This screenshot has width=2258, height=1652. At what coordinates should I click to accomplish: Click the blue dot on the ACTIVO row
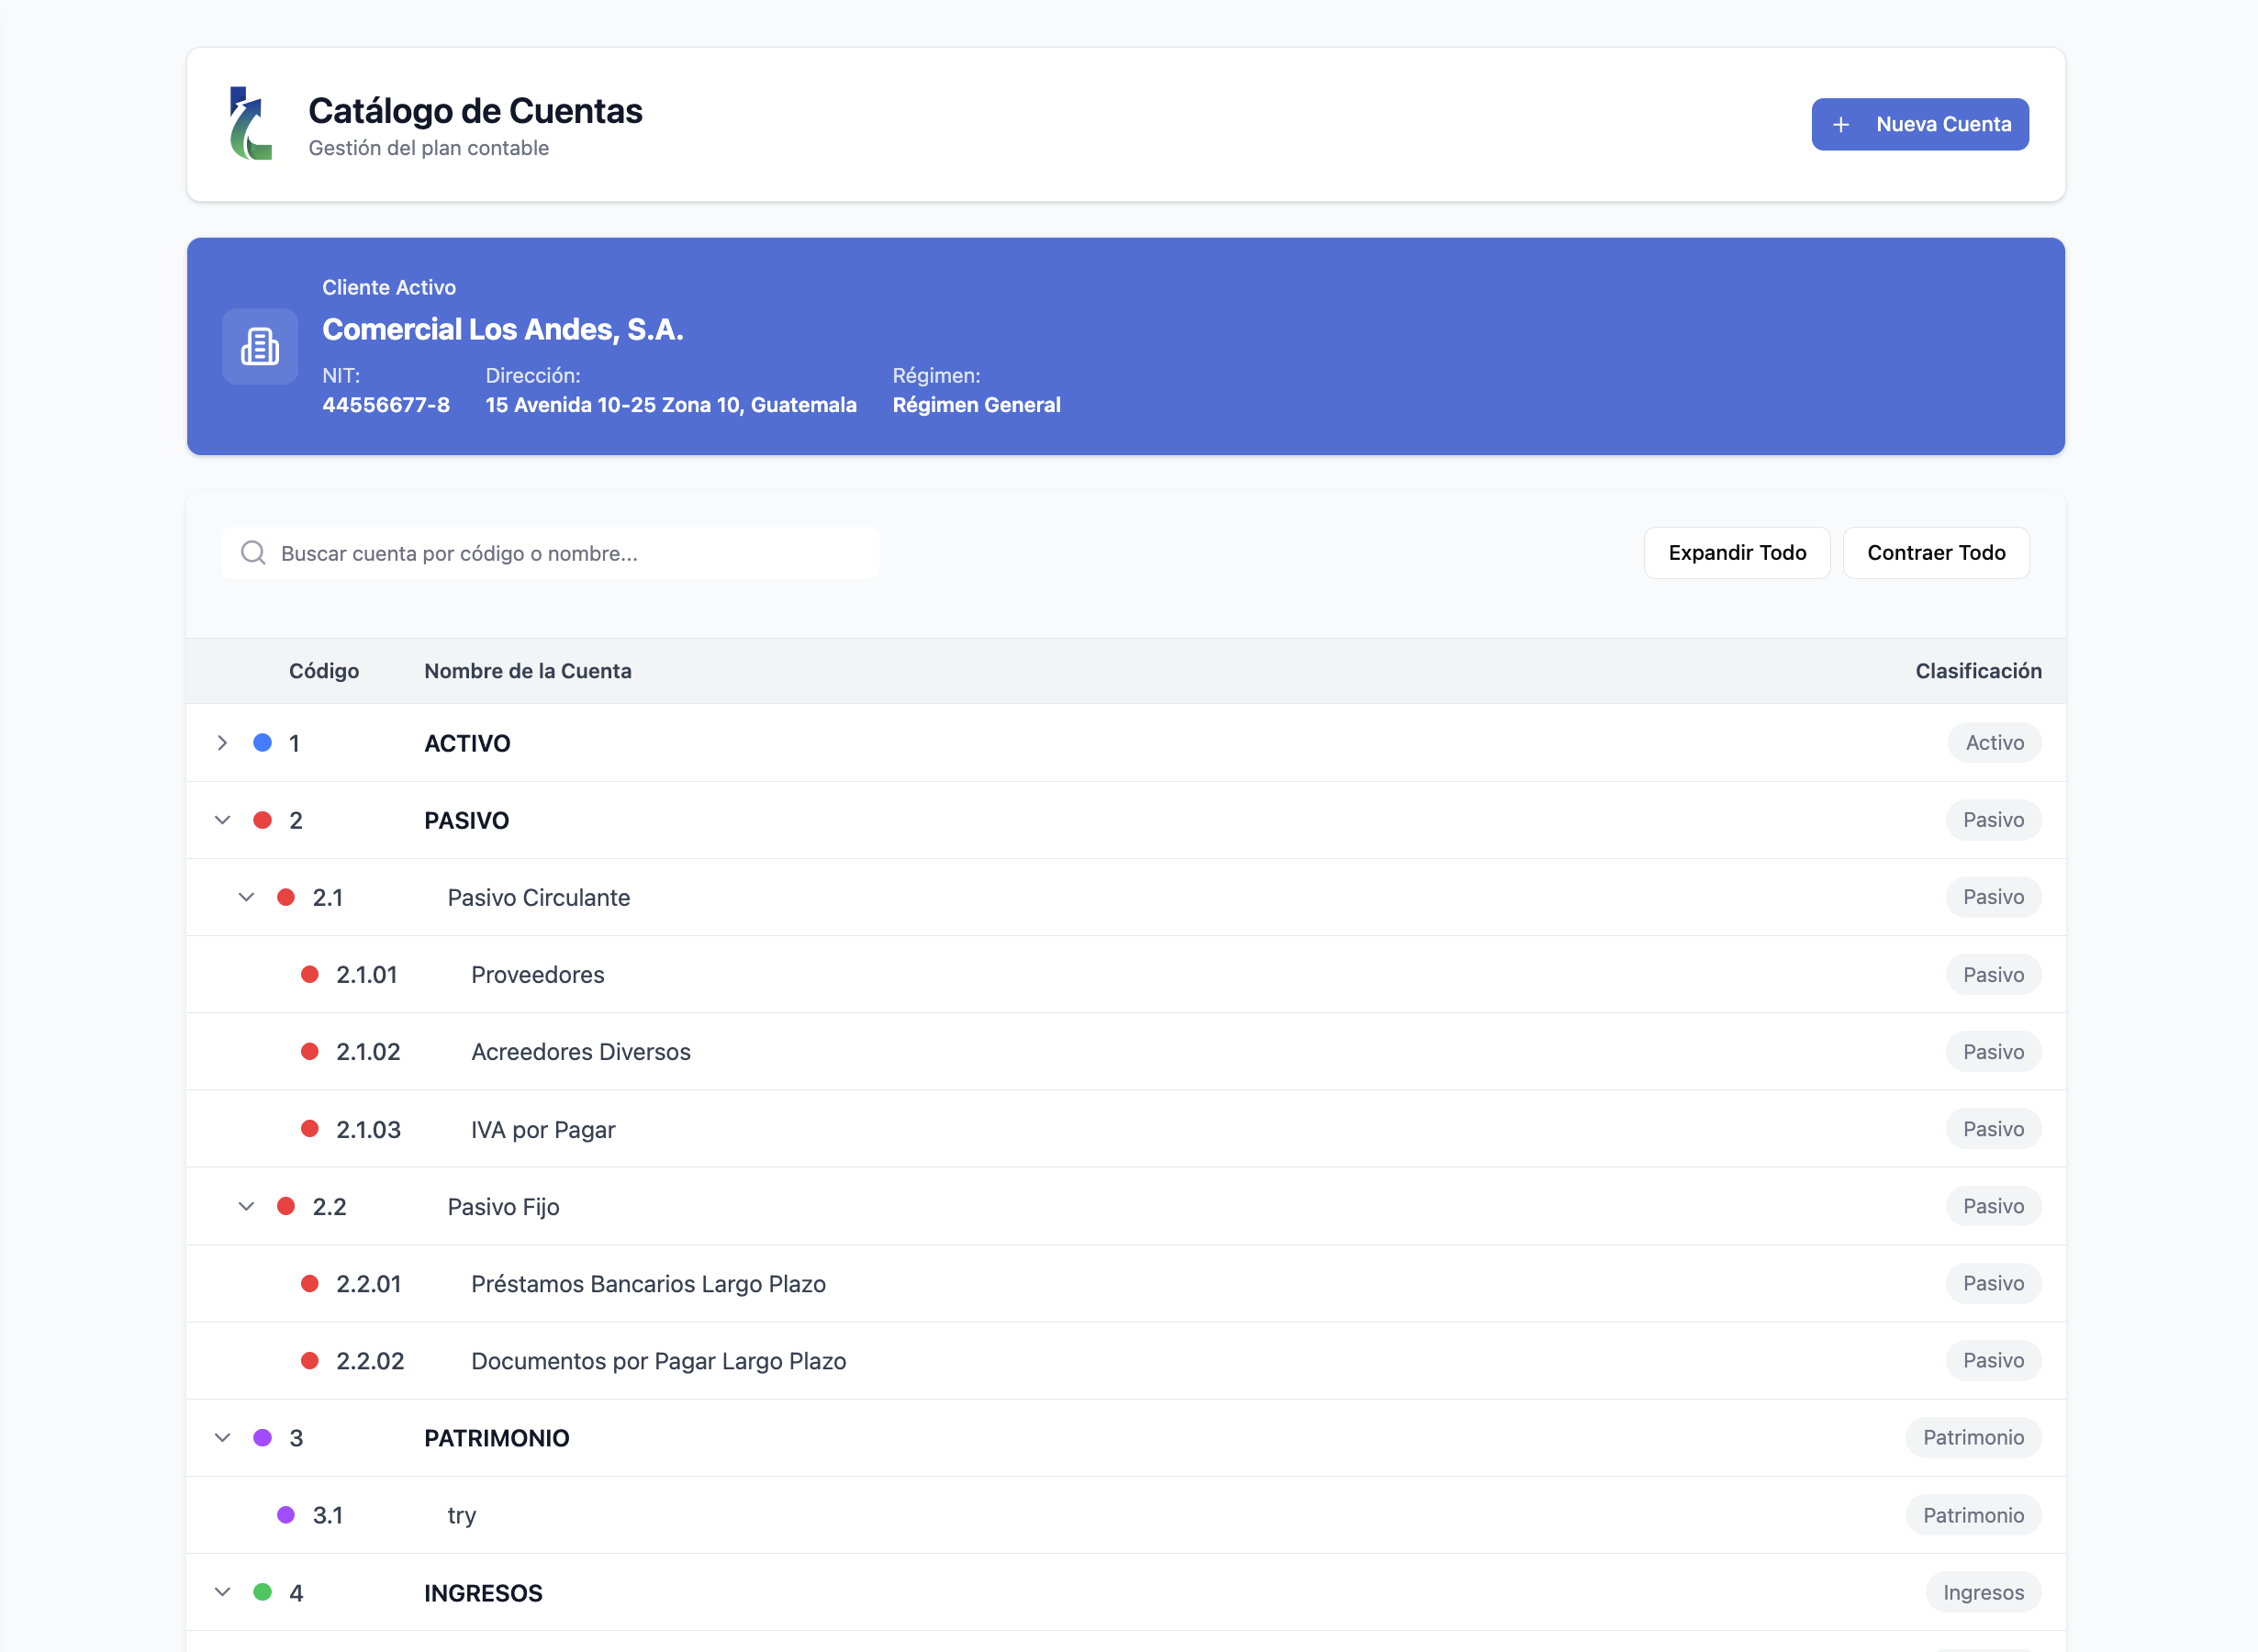(x=263, y=743)
